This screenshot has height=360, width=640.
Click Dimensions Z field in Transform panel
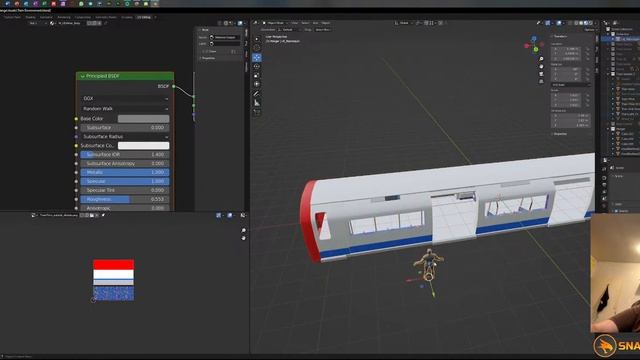[570, 125]
